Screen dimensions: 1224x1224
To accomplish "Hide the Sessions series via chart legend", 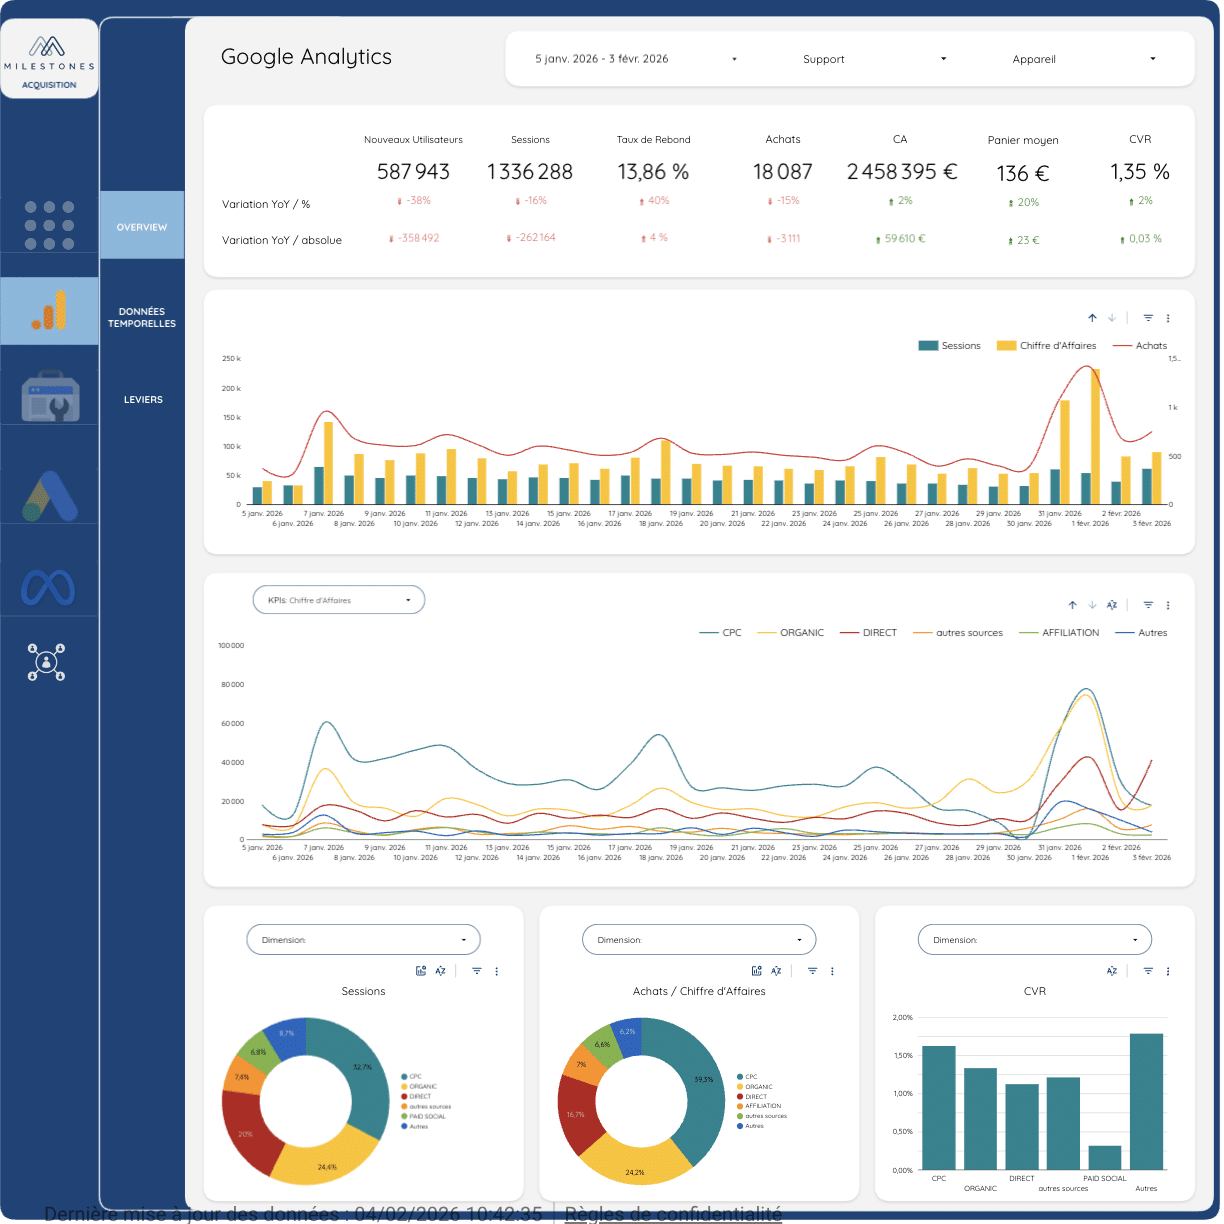I will (950, 345).
